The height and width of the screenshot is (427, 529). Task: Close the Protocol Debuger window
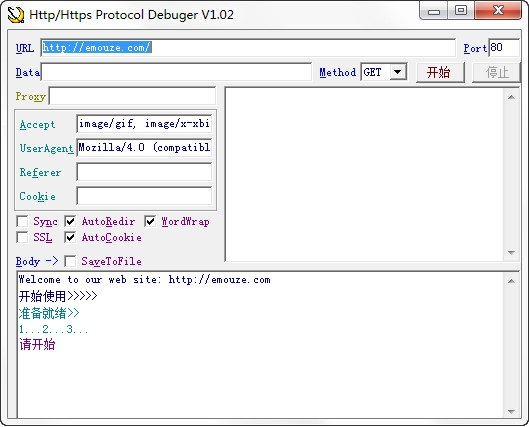tap(498, 10)
